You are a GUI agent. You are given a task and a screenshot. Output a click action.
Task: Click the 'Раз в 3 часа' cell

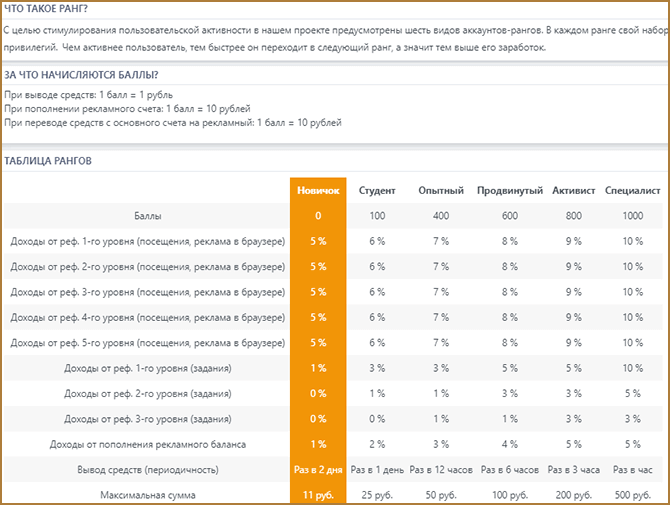(x=573, y=470)
